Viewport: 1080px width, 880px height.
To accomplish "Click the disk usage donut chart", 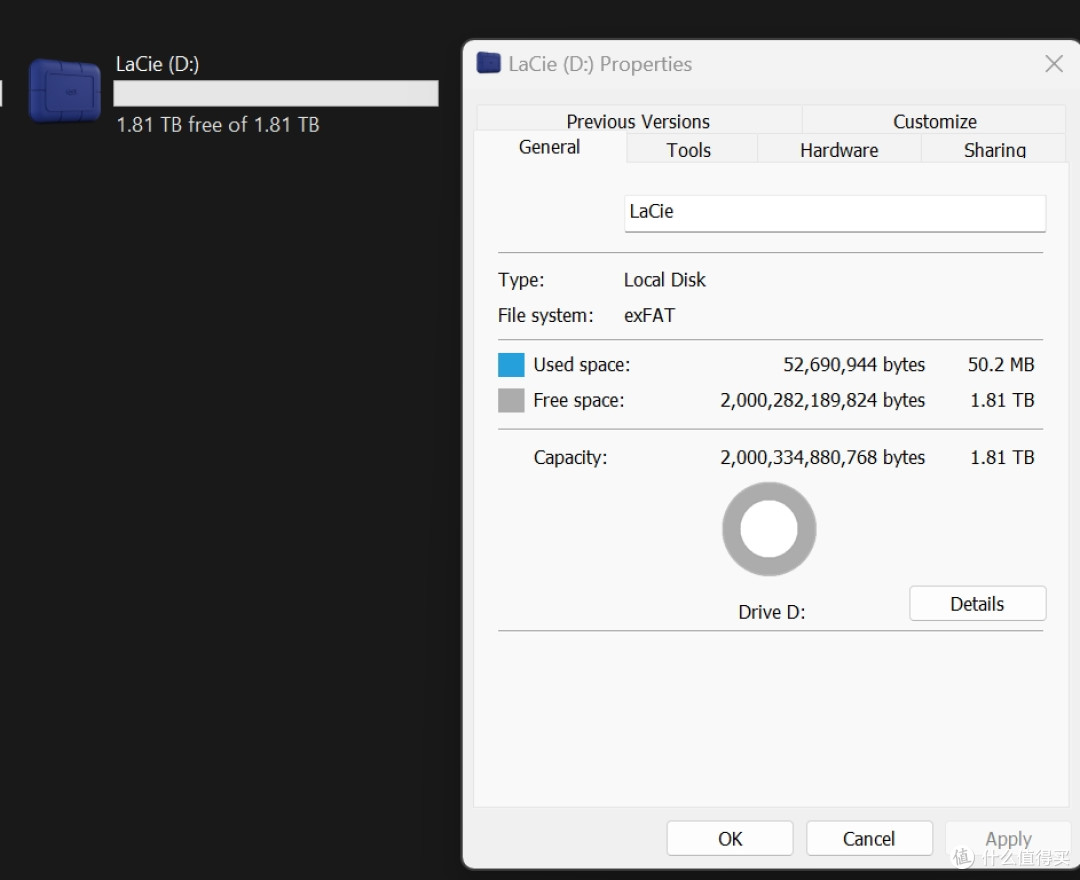I will (x=769, y=529).
